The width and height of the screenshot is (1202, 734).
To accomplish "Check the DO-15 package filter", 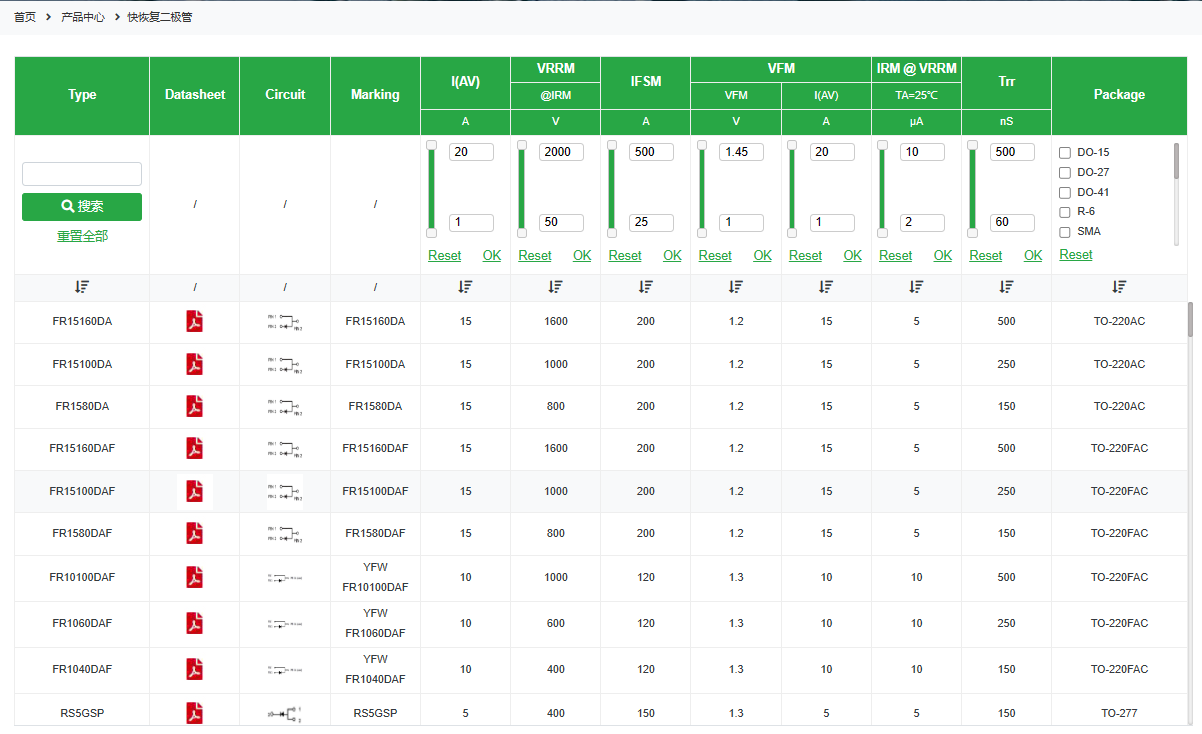I will click(1065, 153).
